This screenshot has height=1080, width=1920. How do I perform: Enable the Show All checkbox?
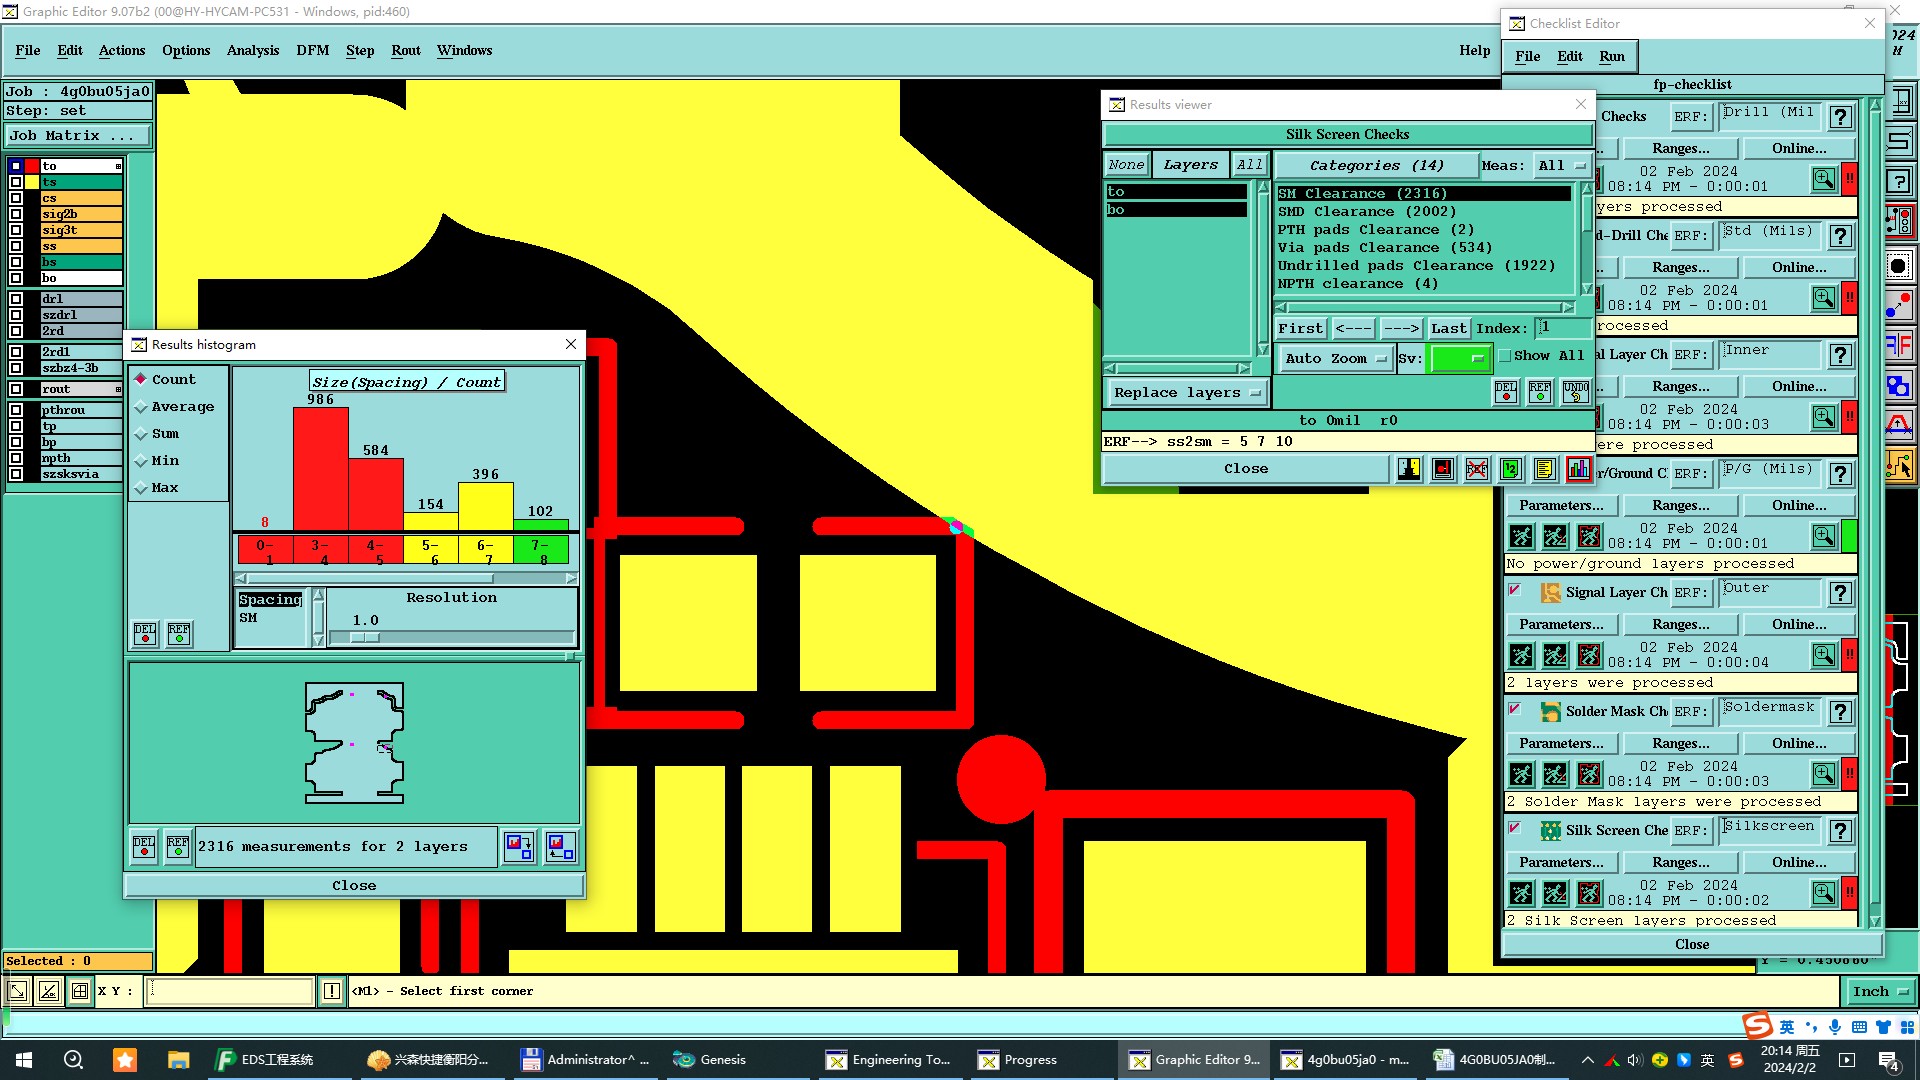(1504, 356)
